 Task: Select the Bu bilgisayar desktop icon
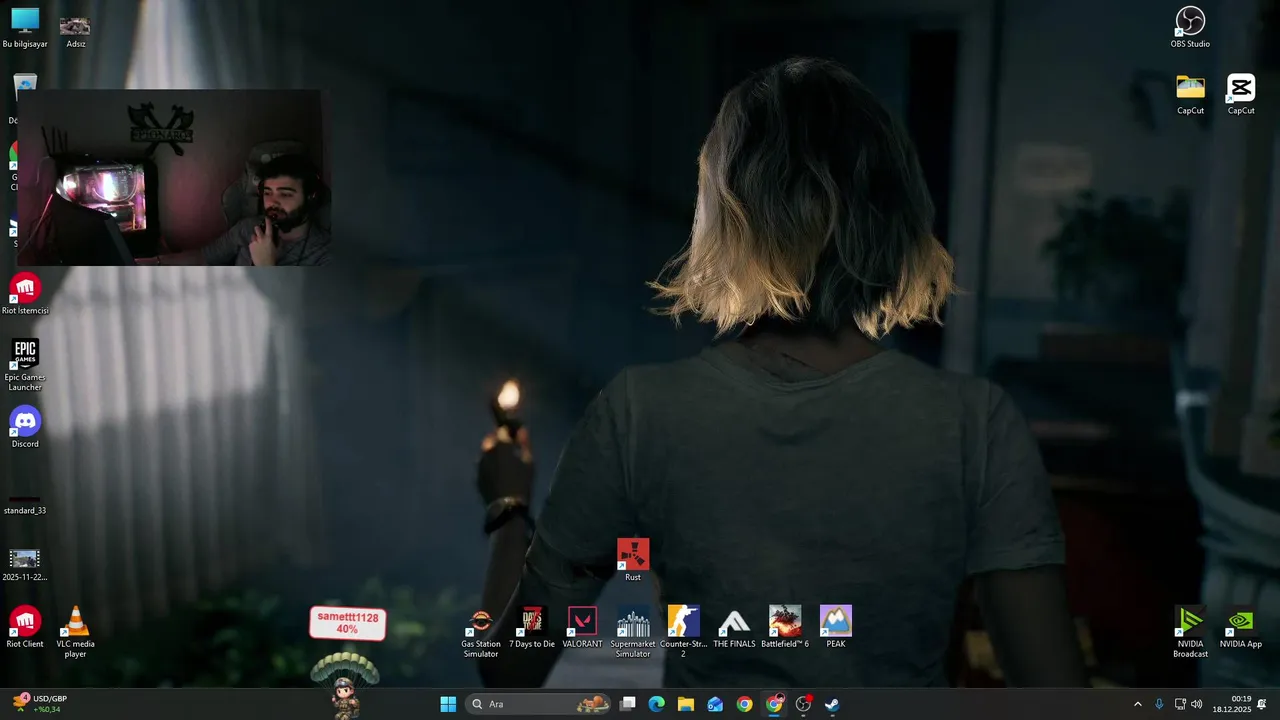click(25, 28)
